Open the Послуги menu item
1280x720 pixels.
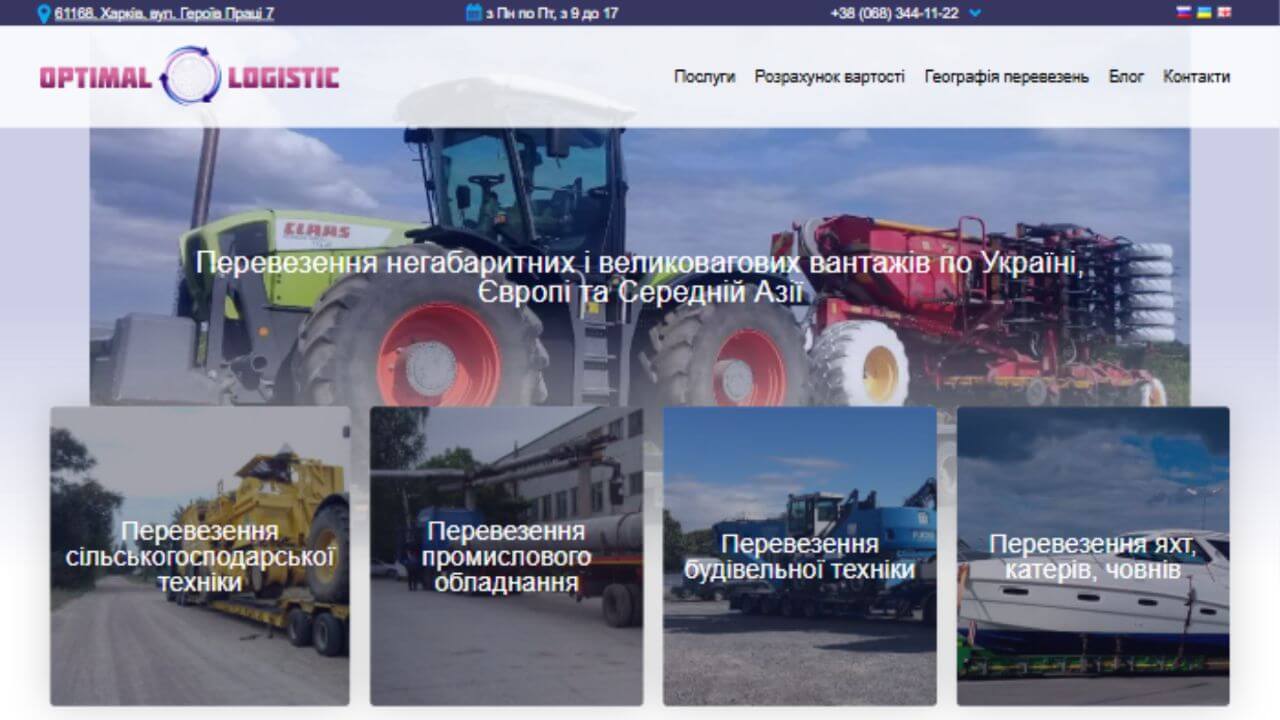[704, 76]
